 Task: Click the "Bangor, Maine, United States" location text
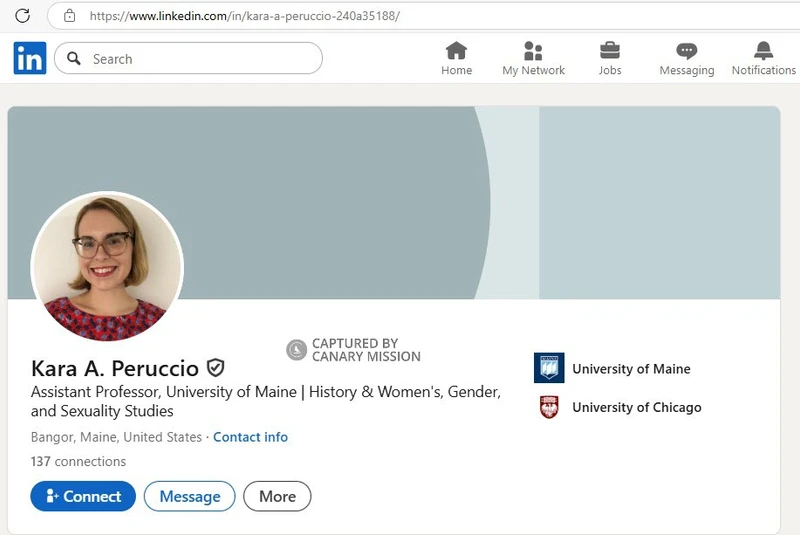point(116,437)
